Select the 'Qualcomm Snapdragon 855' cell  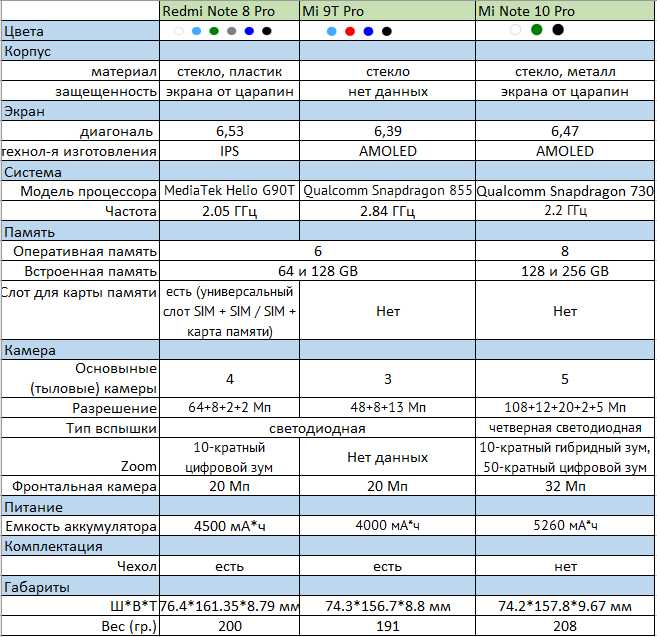pyautogui.click(x=388, y=191)
